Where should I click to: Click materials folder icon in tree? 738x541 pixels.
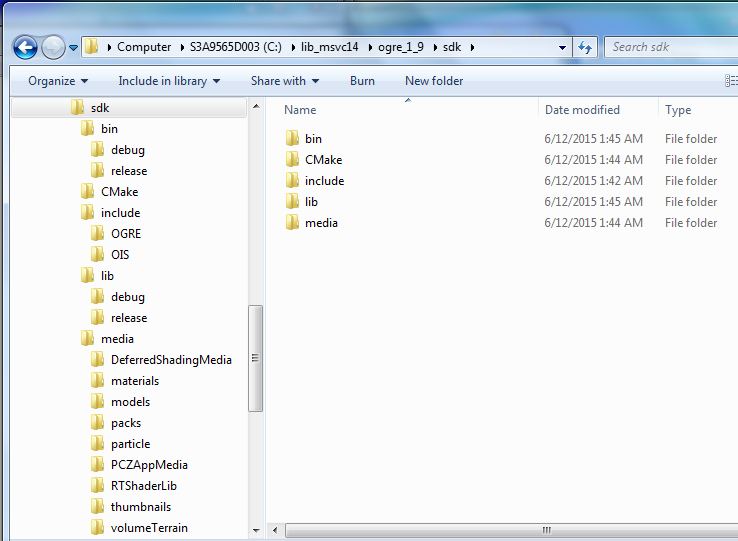[x=97, y=381]
